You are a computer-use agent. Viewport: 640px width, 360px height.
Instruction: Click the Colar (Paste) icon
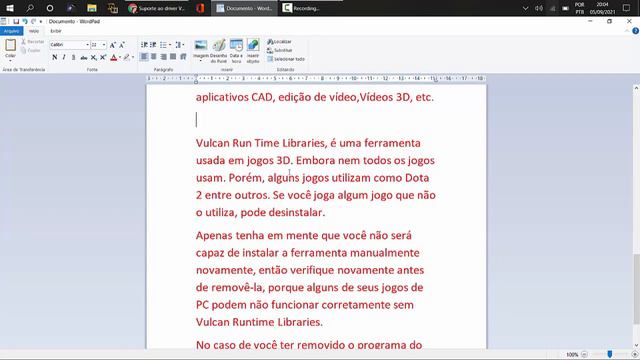tap(10, 45)
